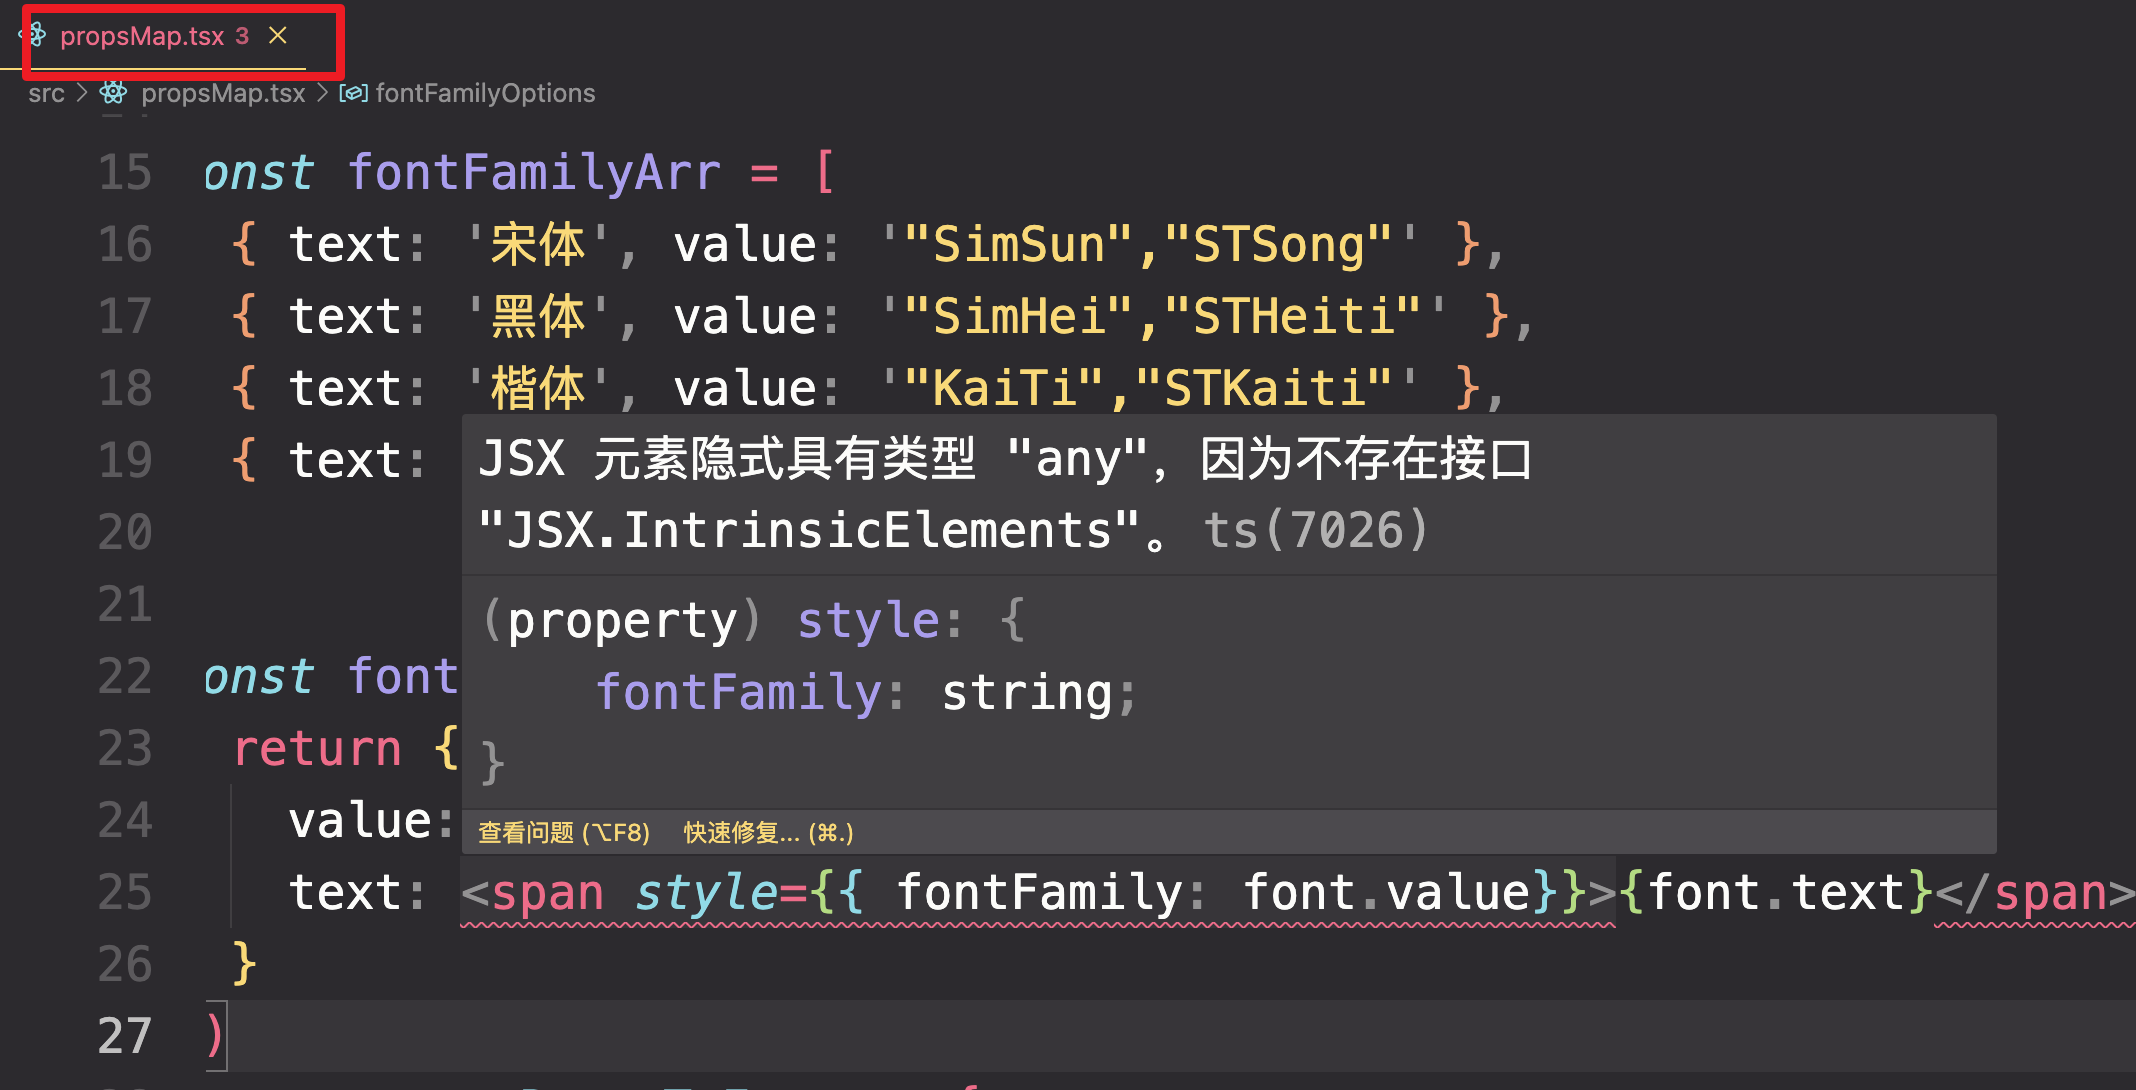Click the style attribute on line 25
The width and height of the screenshot is (2136, 1090).
[x=706, y=892]
